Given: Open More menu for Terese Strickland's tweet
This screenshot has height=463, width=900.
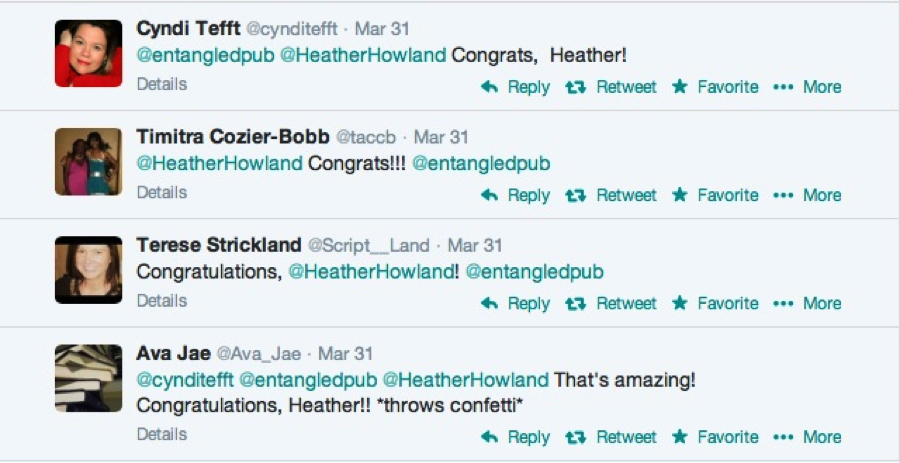Looking at the screenshot, I should tap(808, 303).
